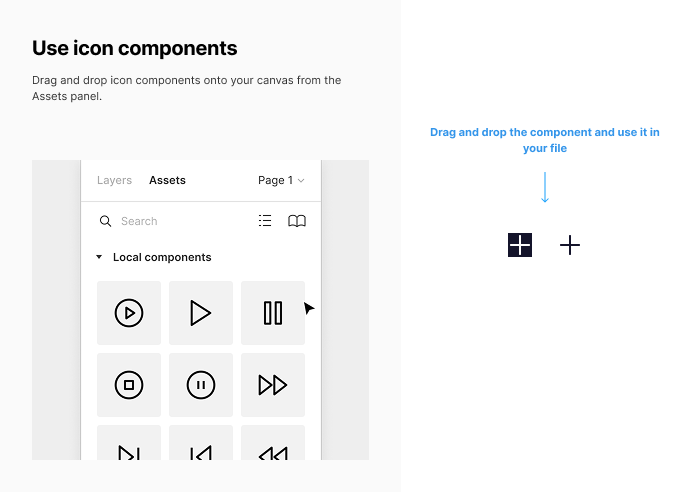Select the stop-in-circle icon component
The image size is (685, 492).
[x=129, y=385]
